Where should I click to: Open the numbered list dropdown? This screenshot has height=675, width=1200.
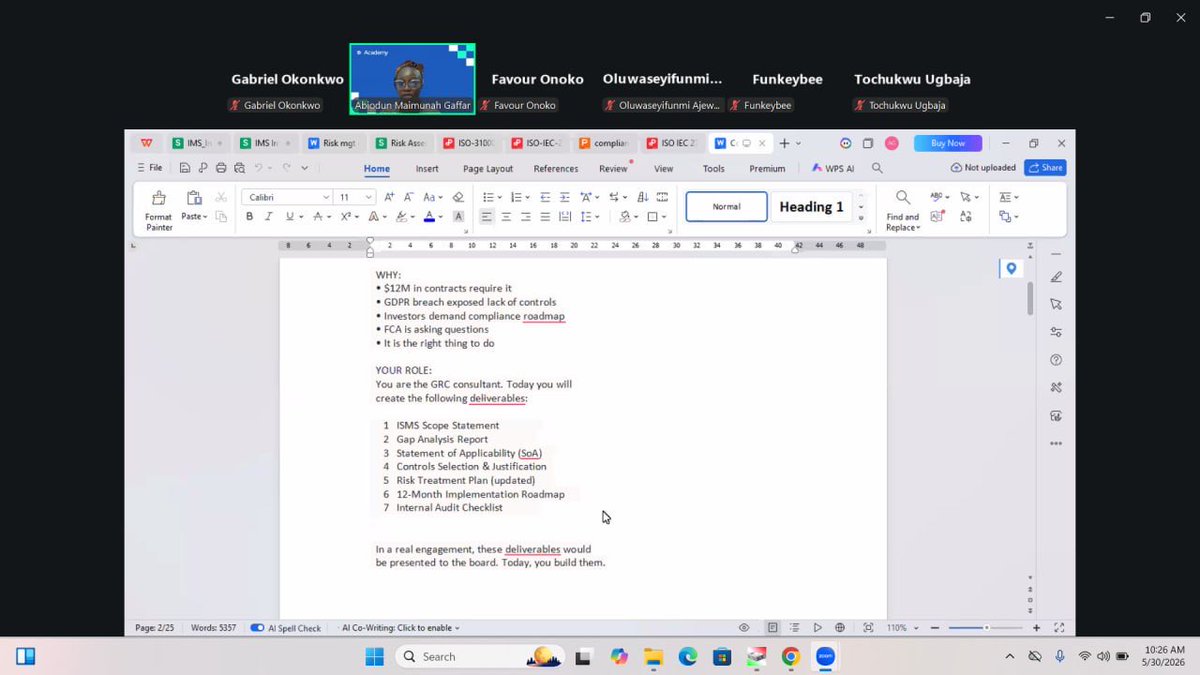[x=527, y=198]
